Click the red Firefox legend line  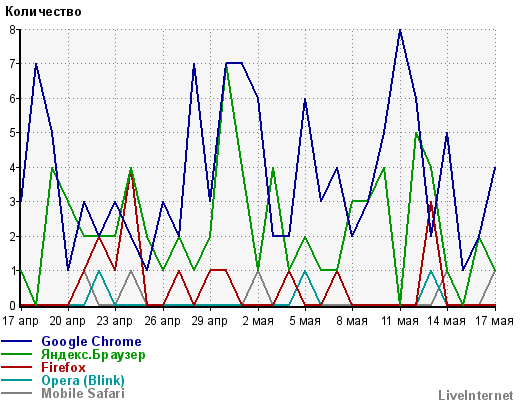pos(17,367)
